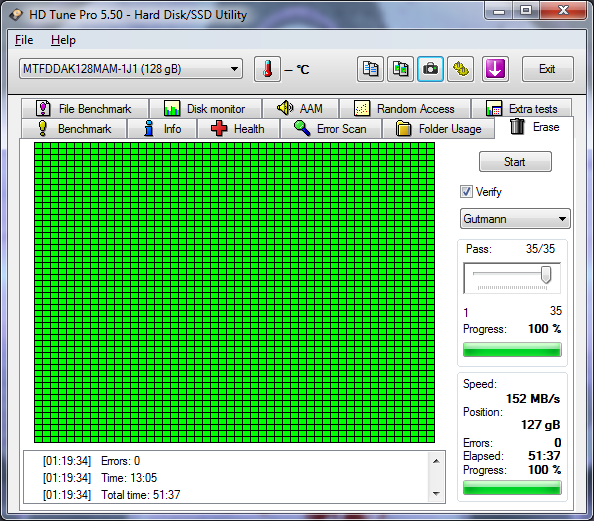Open options via wrench icon

point(460,69)
